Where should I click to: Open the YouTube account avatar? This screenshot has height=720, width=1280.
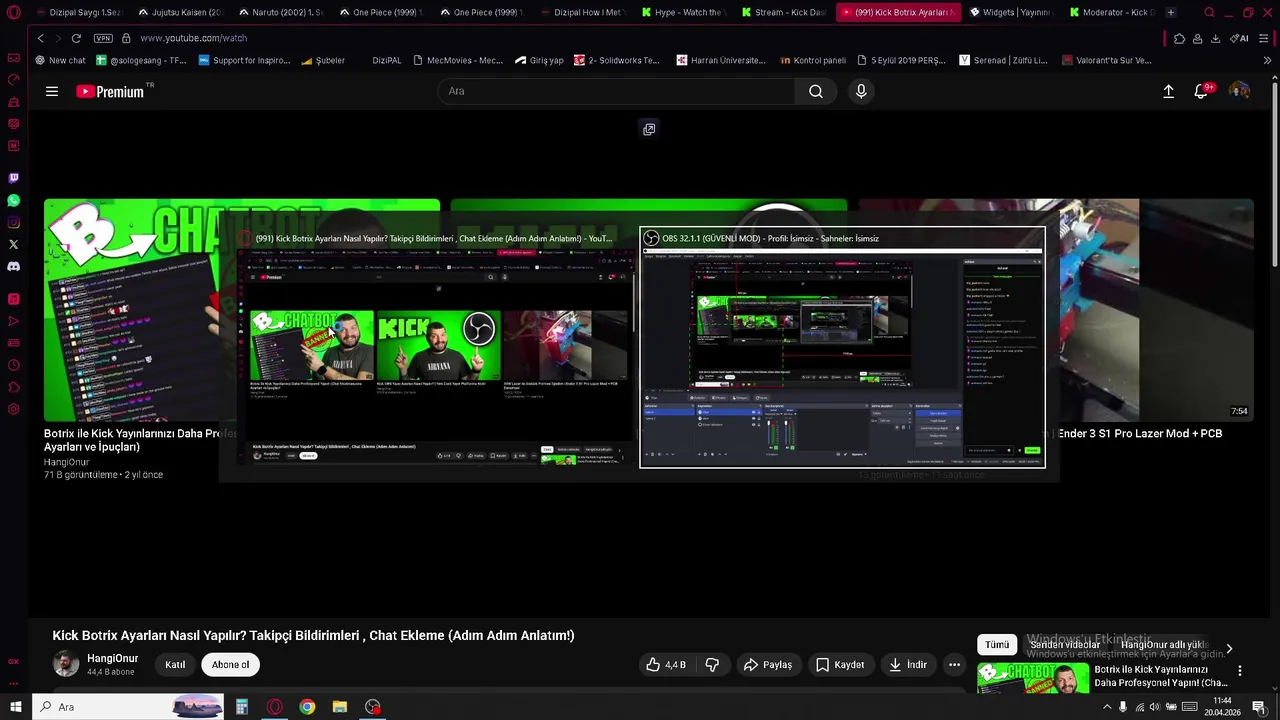pos(1239,91)
